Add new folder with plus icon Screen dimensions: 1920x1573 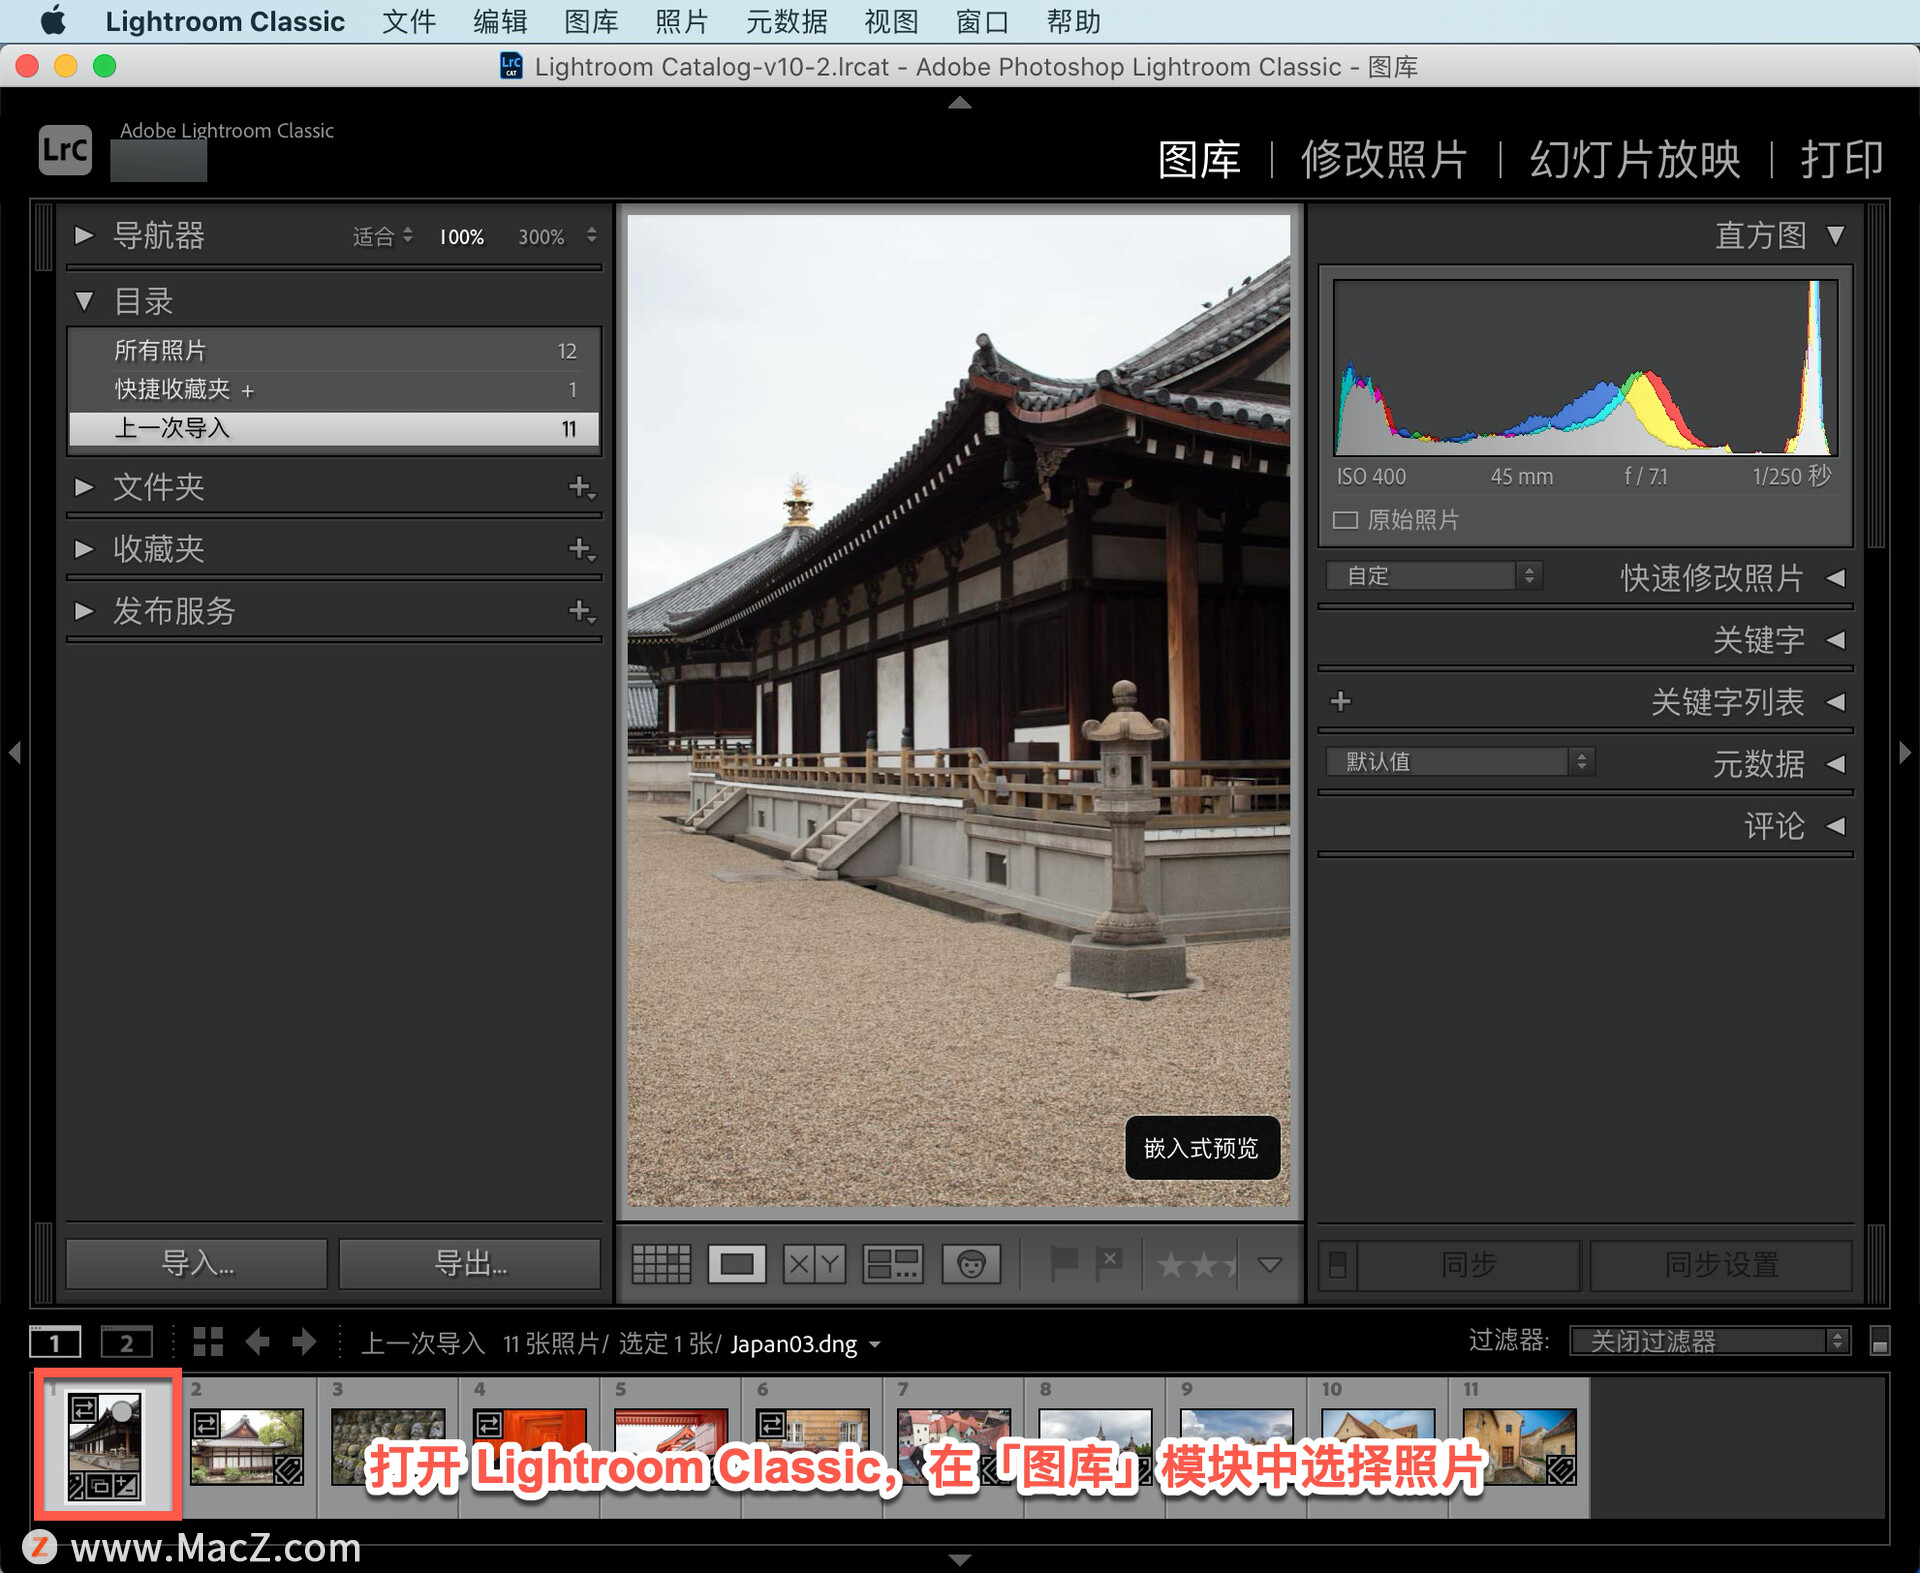(x=581, y=487)
